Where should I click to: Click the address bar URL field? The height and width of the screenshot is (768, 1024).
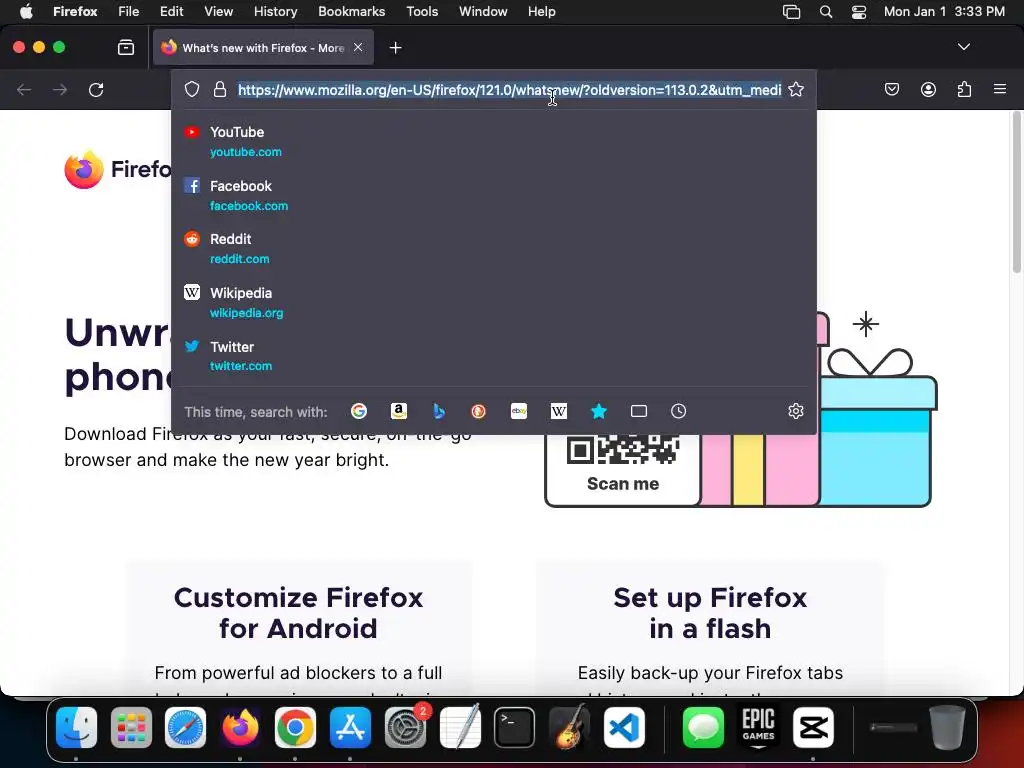pyautogui.click(x=509, y=89)
